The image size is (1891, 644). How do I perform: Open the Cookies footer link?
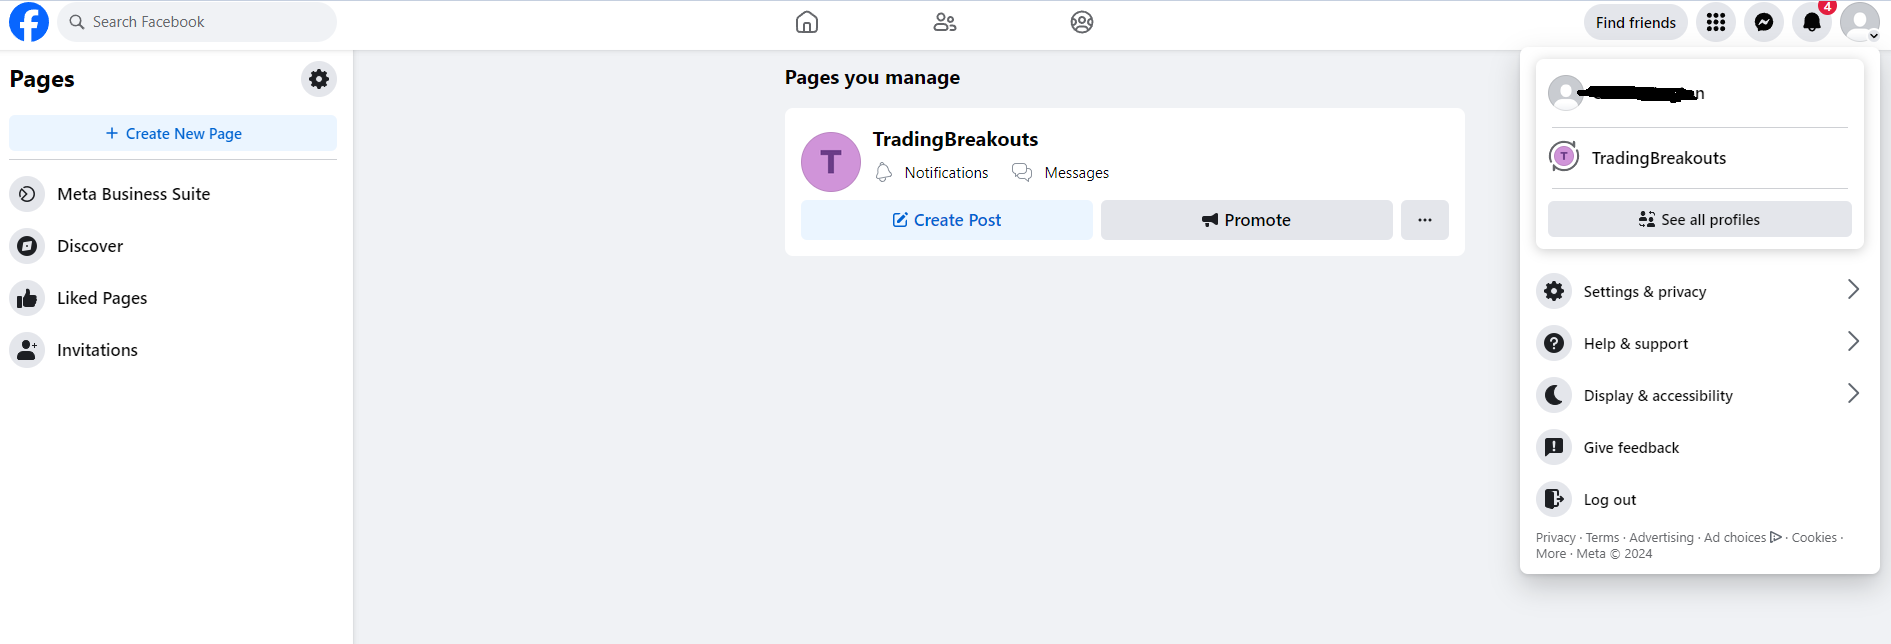1814,538
